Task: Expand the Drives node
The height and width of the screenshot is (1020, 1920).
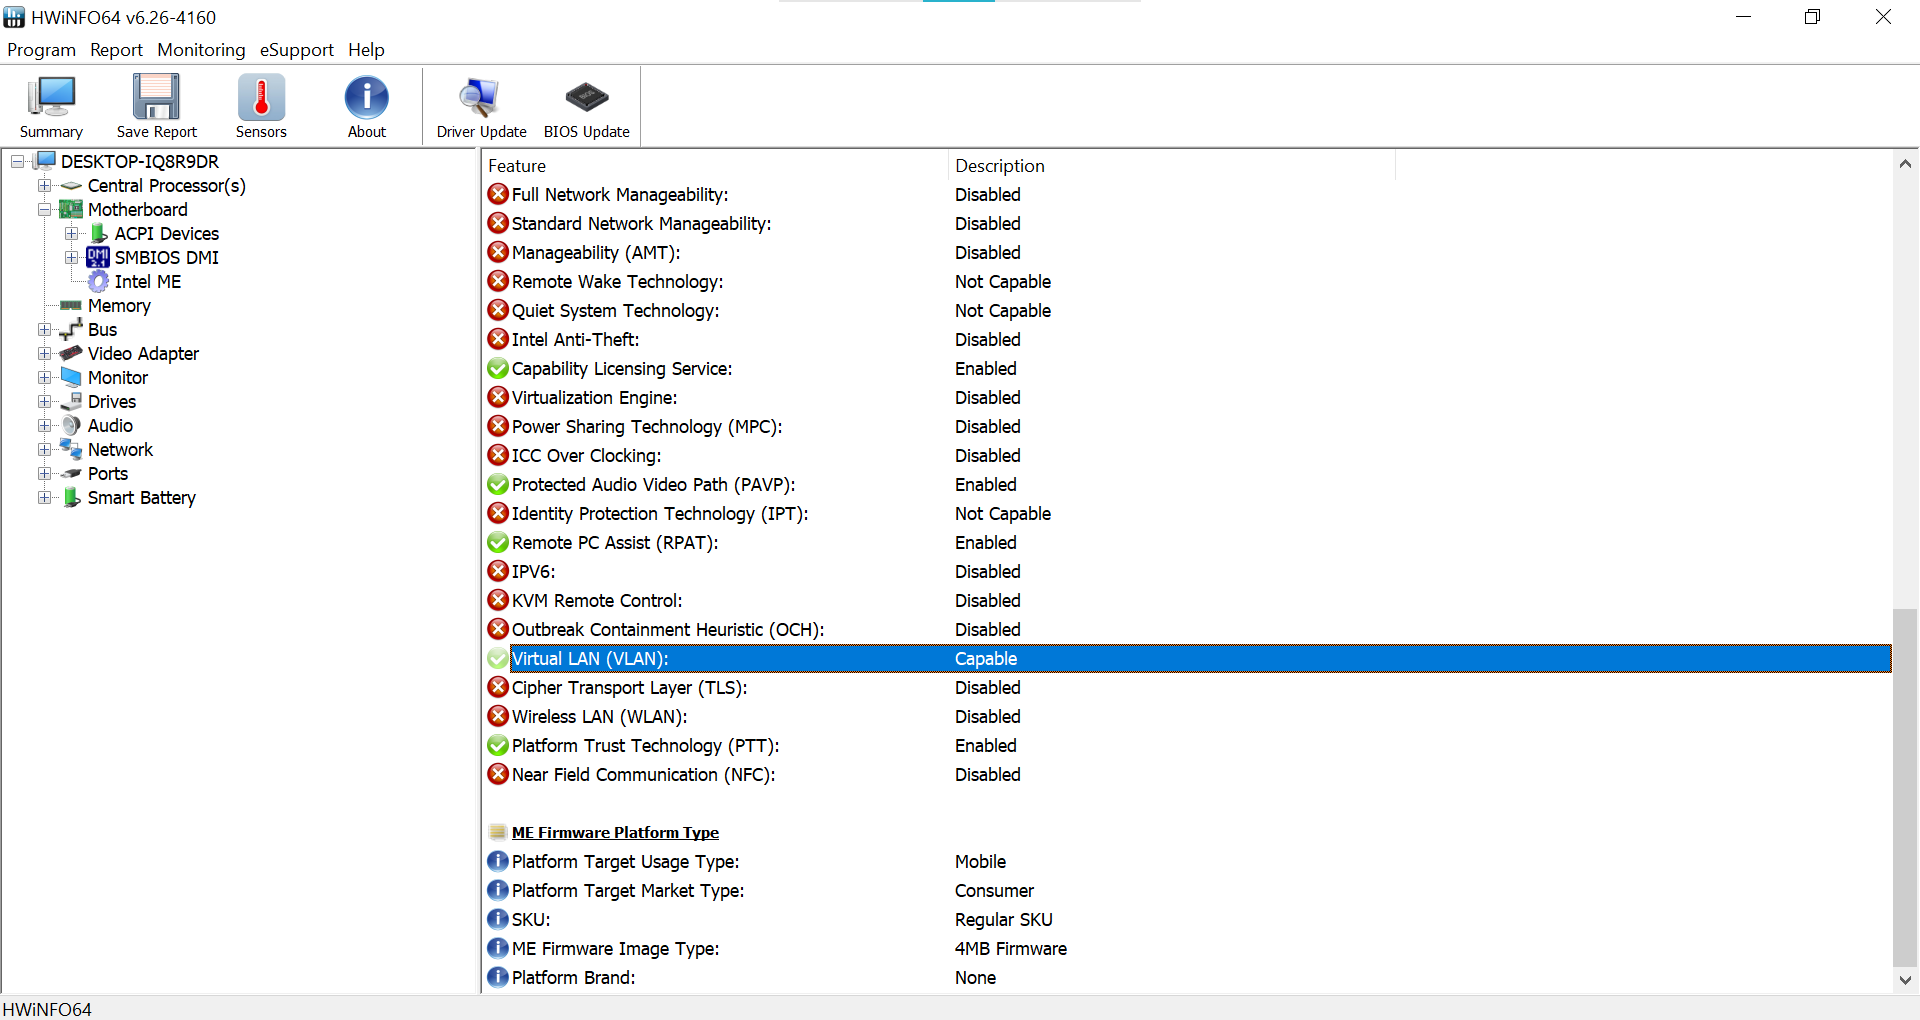Action: (44, 401)
